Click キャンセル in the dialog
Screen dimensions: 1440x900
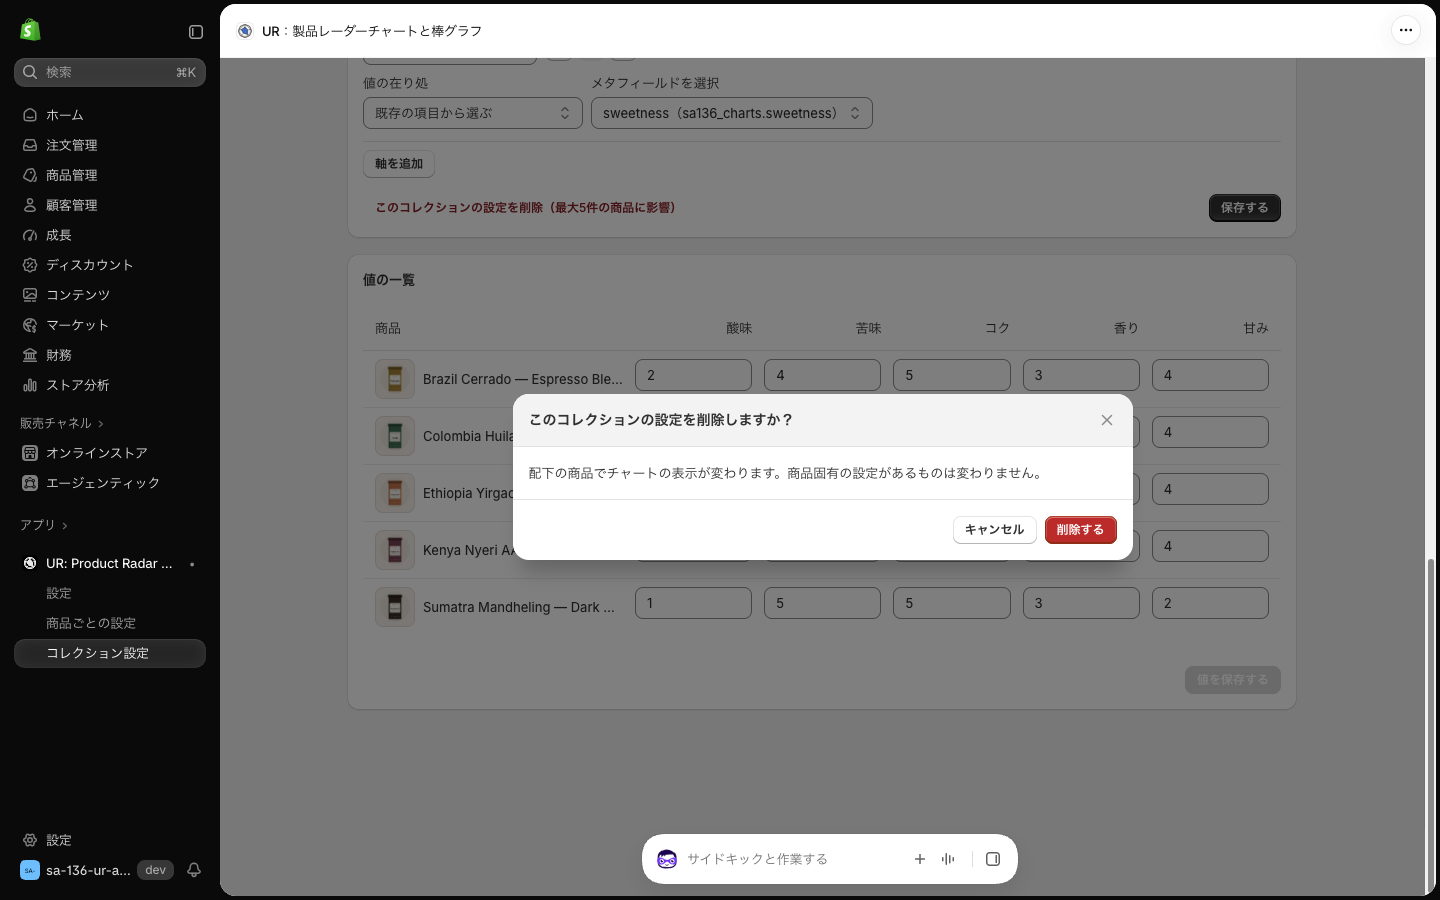994,530
